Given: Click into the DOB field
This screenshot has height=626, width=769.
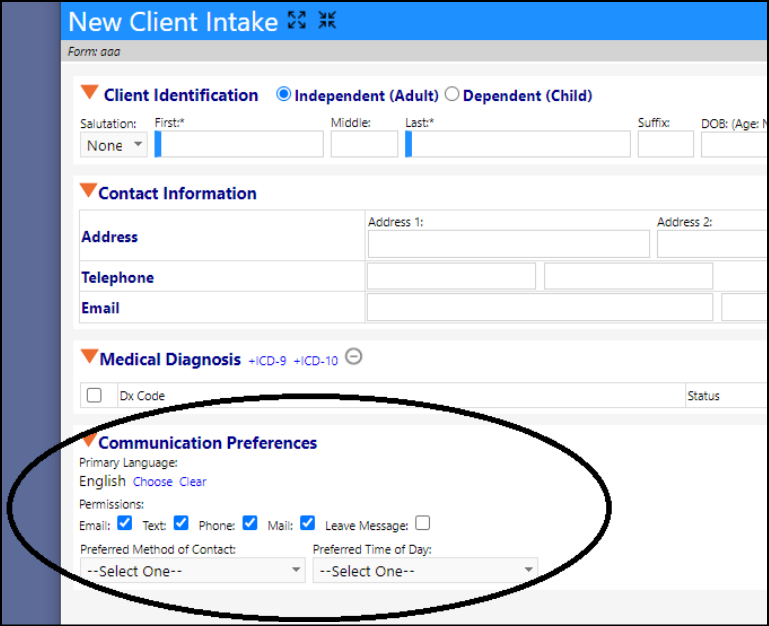Looking at the screenshot, I should click(734, 144).
